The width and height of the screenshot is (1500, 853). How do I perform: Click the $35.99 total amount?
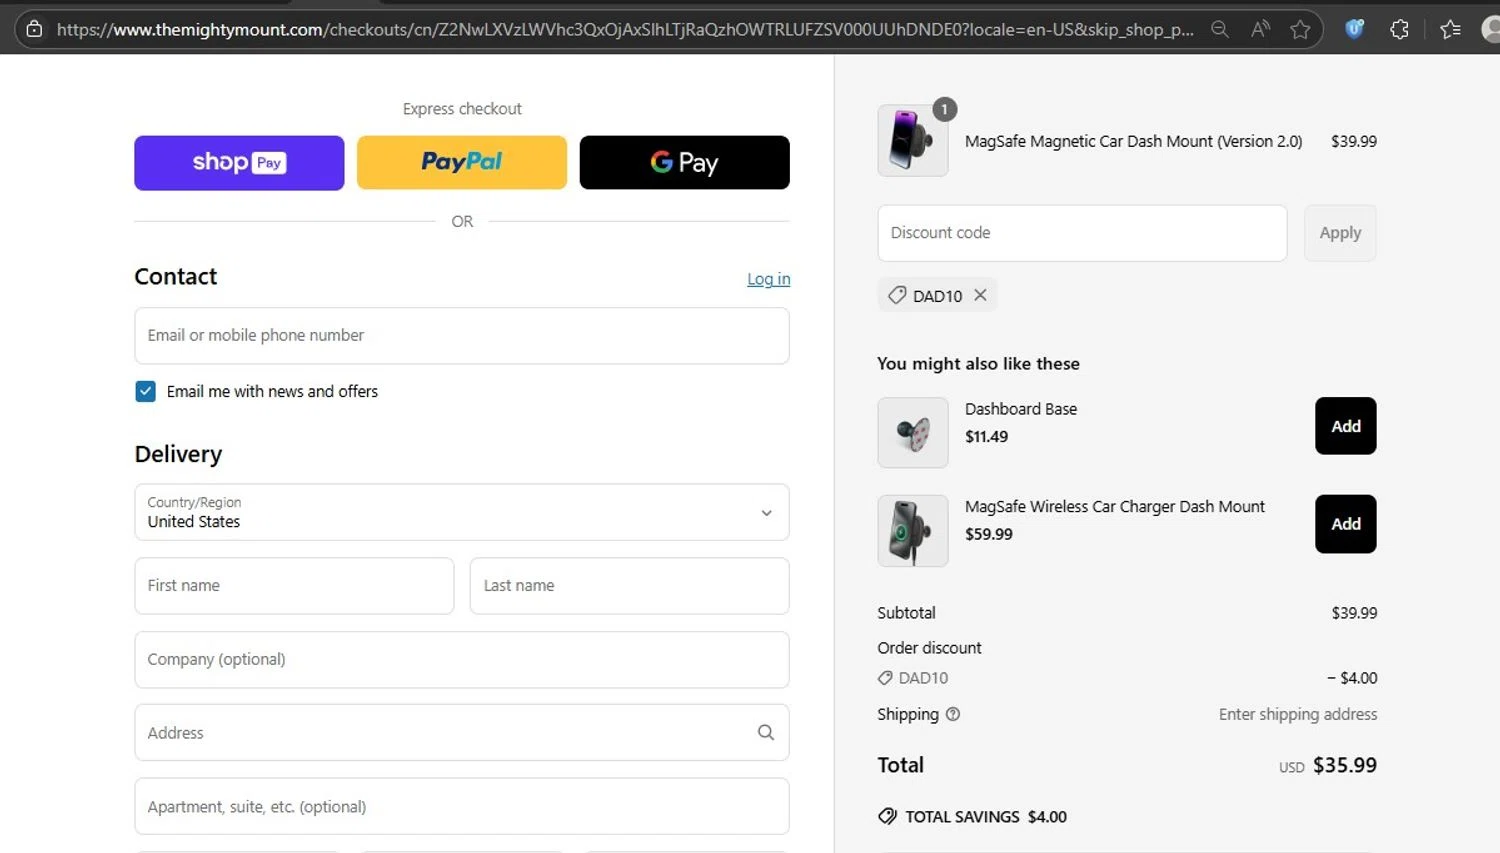[x=1344, y=765]
